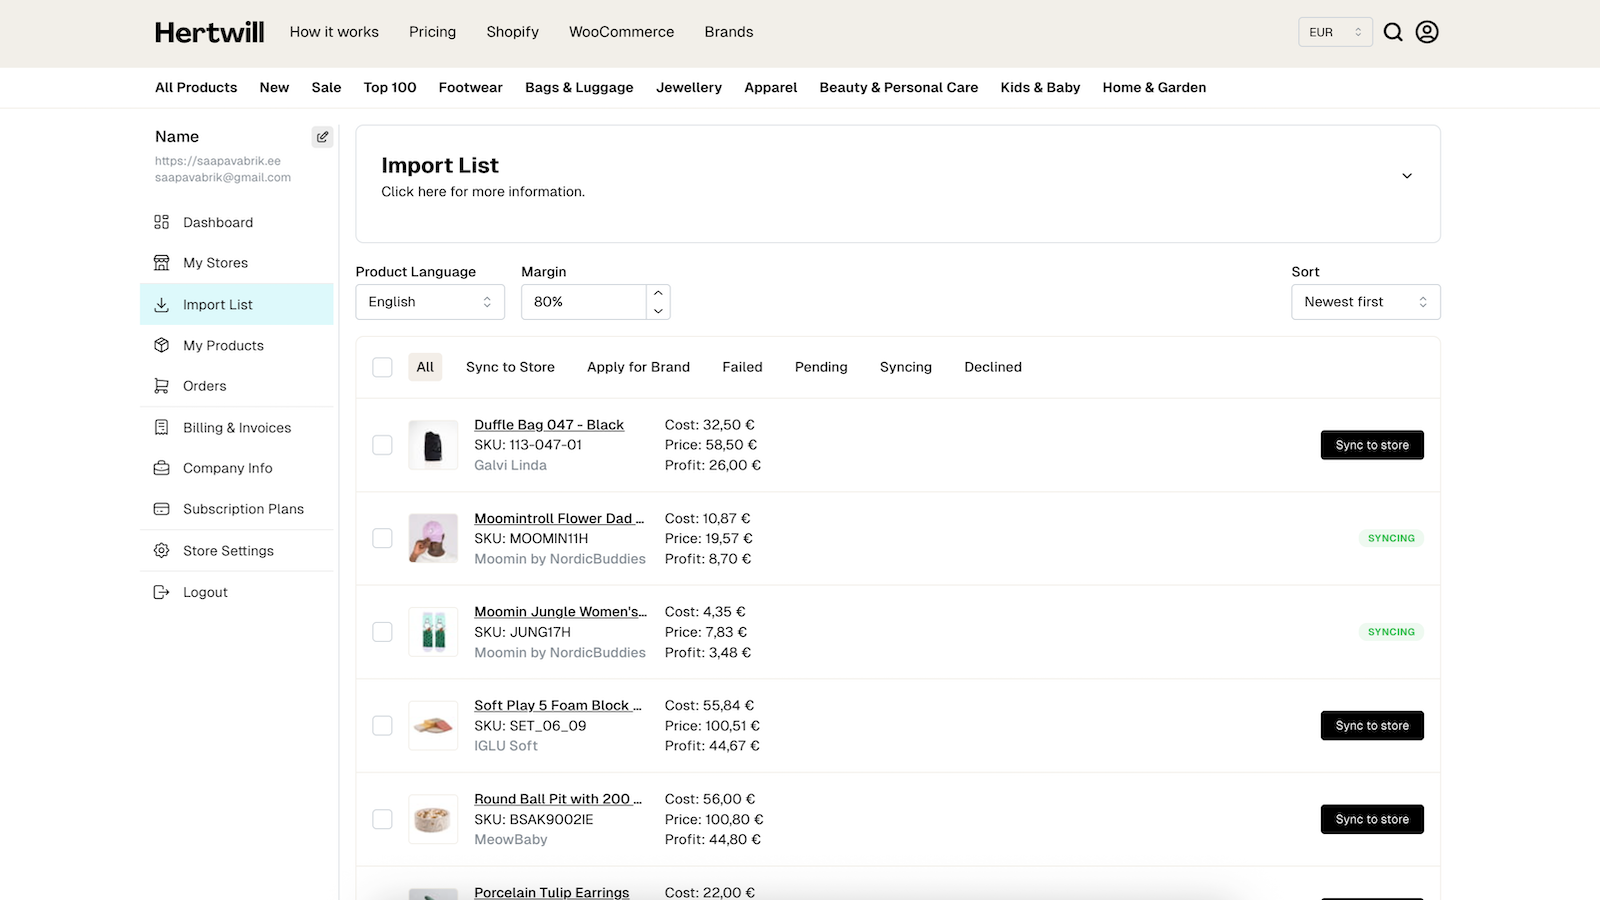Open the Bags & Luggage category

pyautogui.click(x=579, y=88)
